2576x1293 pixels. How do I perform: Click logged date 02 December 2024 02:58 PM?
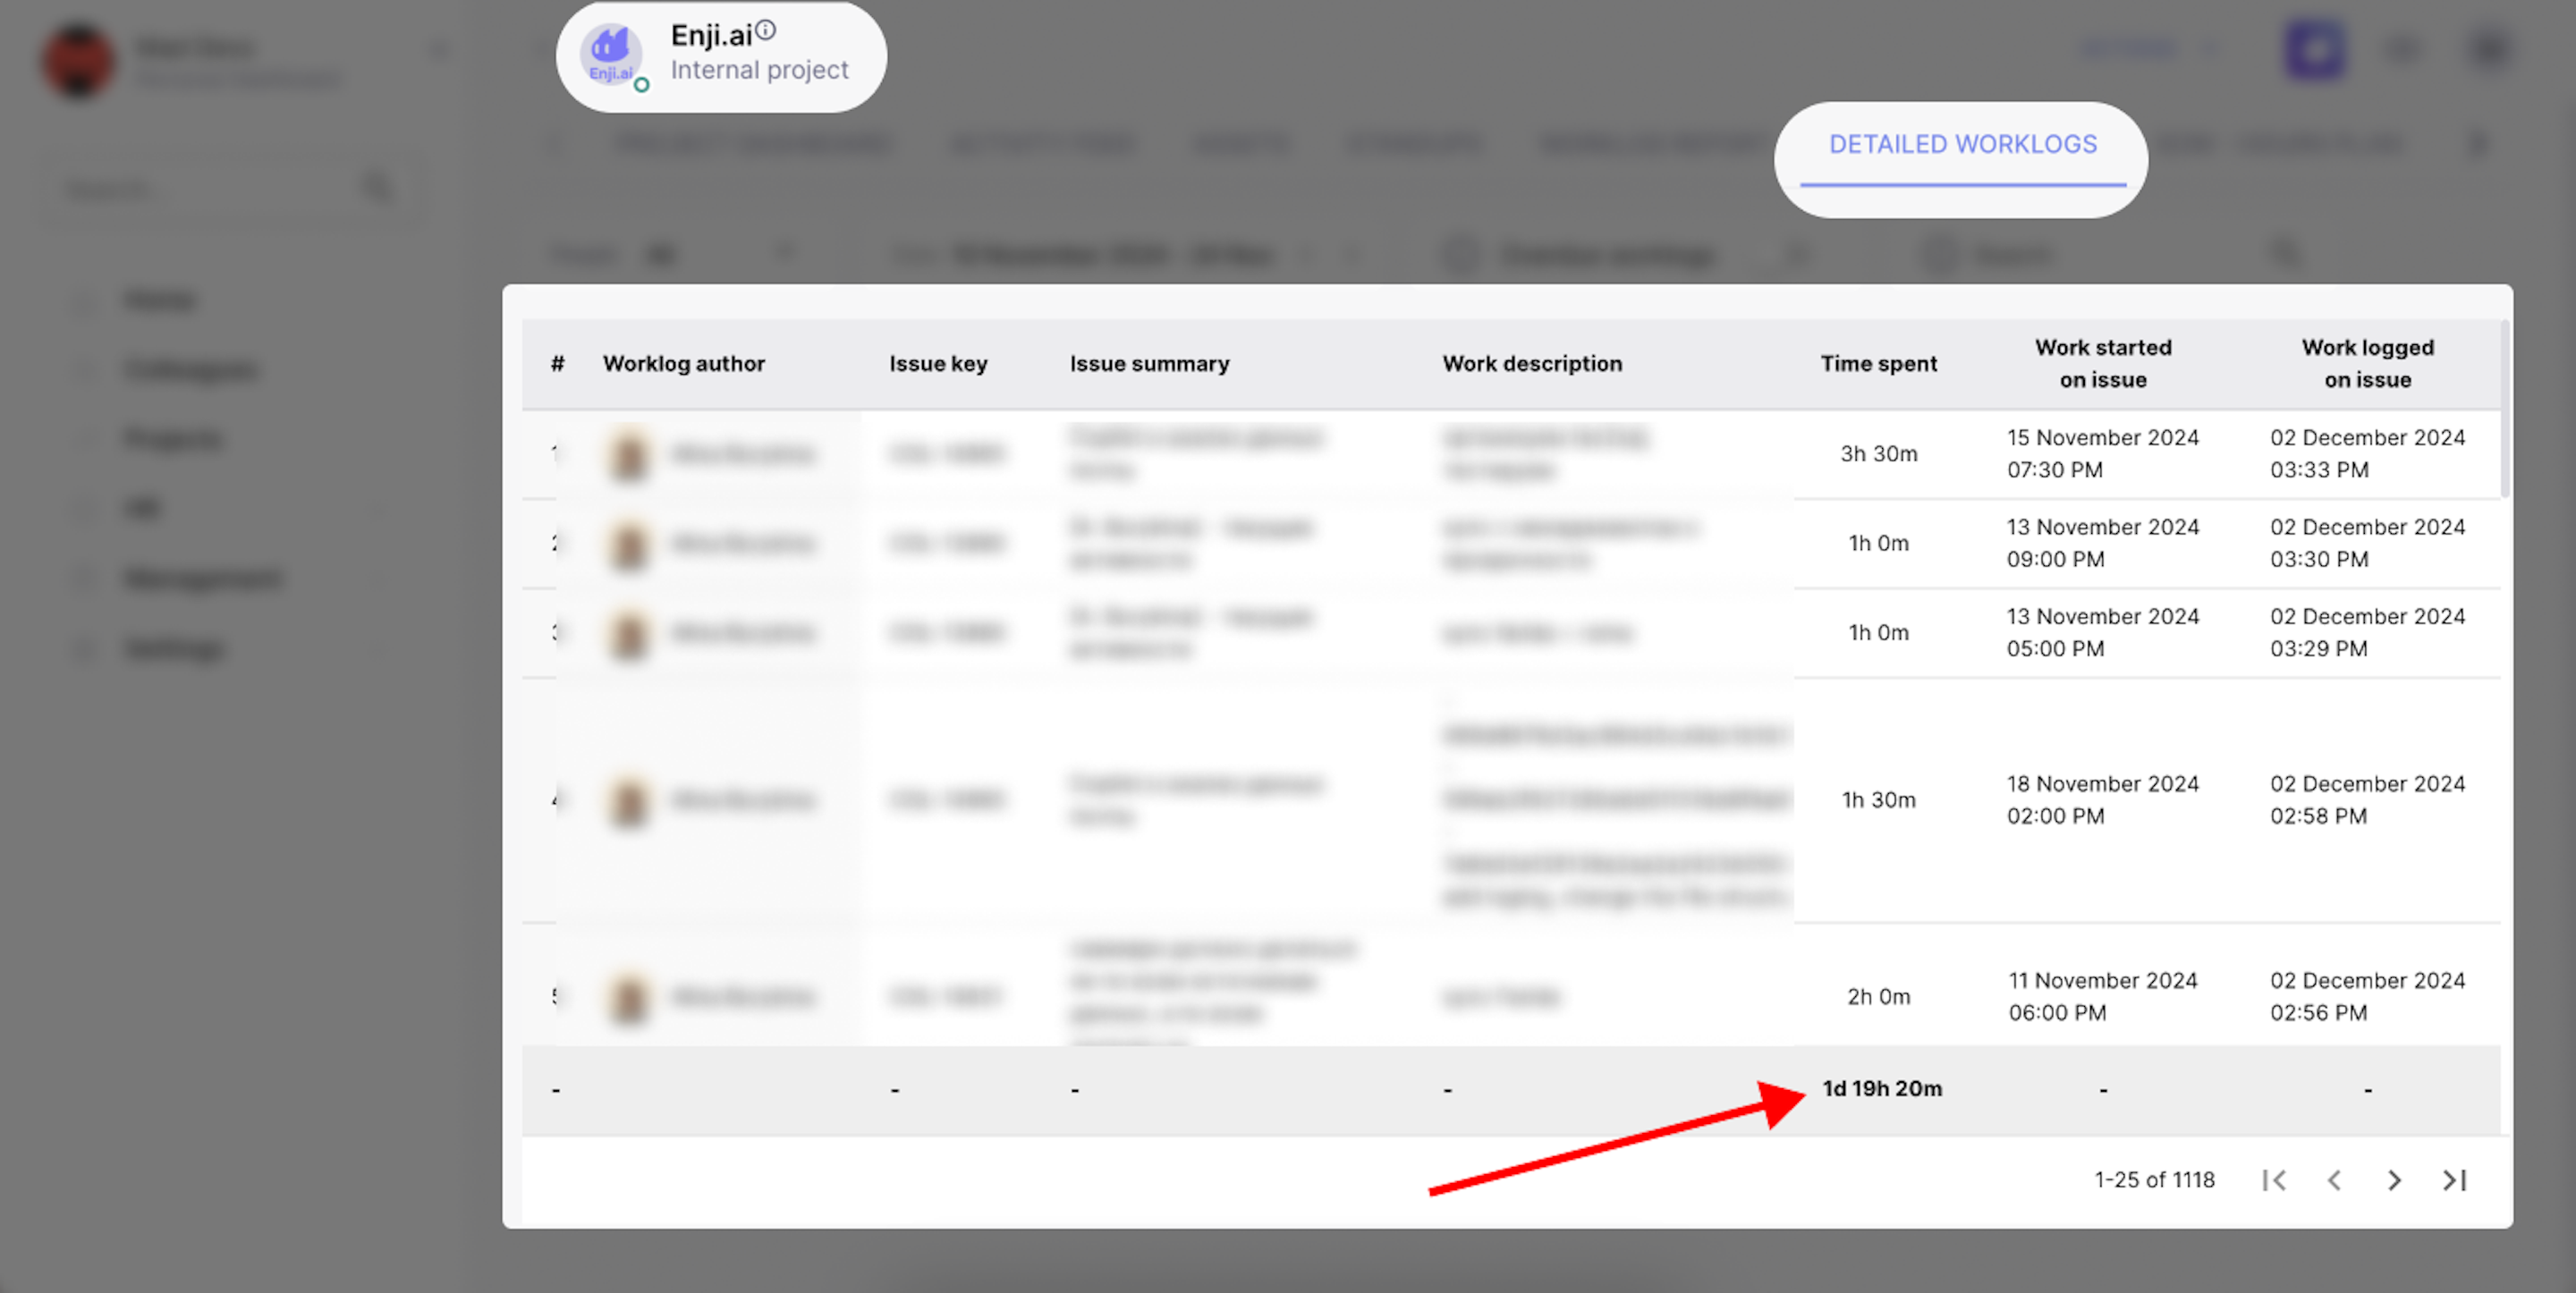tap(2367, 800)
